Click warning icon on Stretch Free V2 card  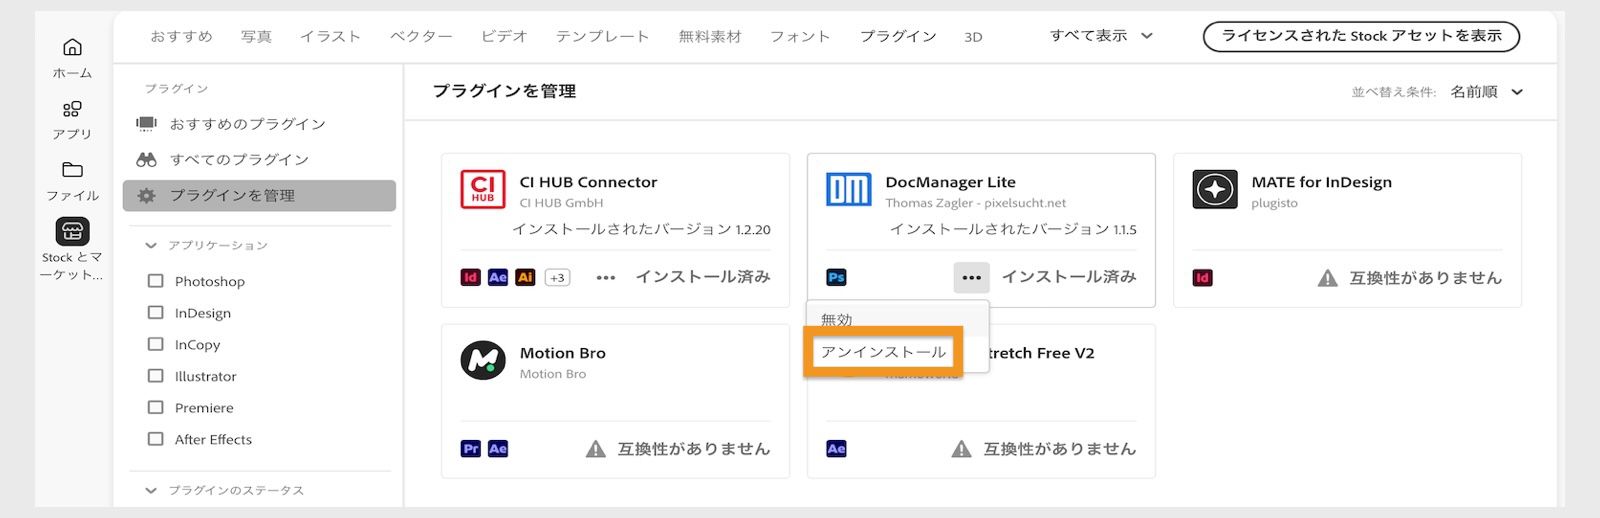click(962, 449)
